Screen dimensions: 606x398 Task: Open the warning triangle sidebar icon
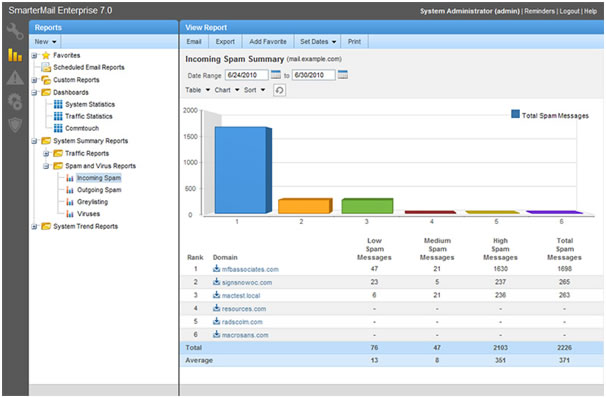(15, 78)
